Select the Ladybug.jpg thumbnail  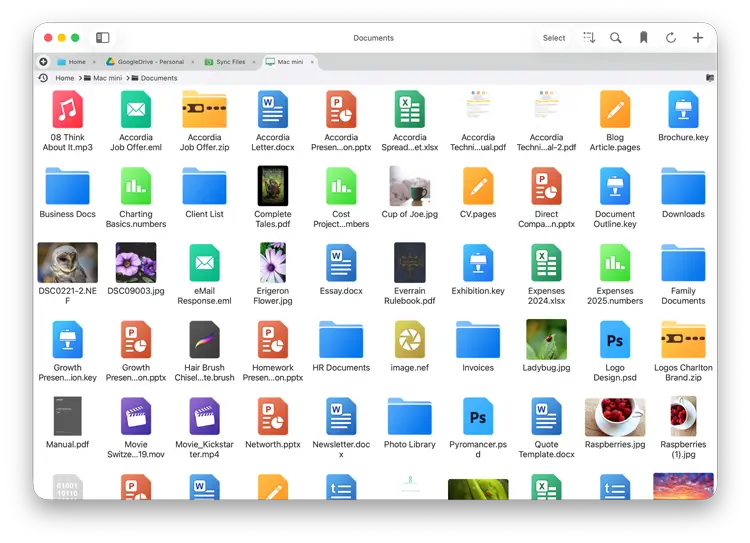(546, 340)
